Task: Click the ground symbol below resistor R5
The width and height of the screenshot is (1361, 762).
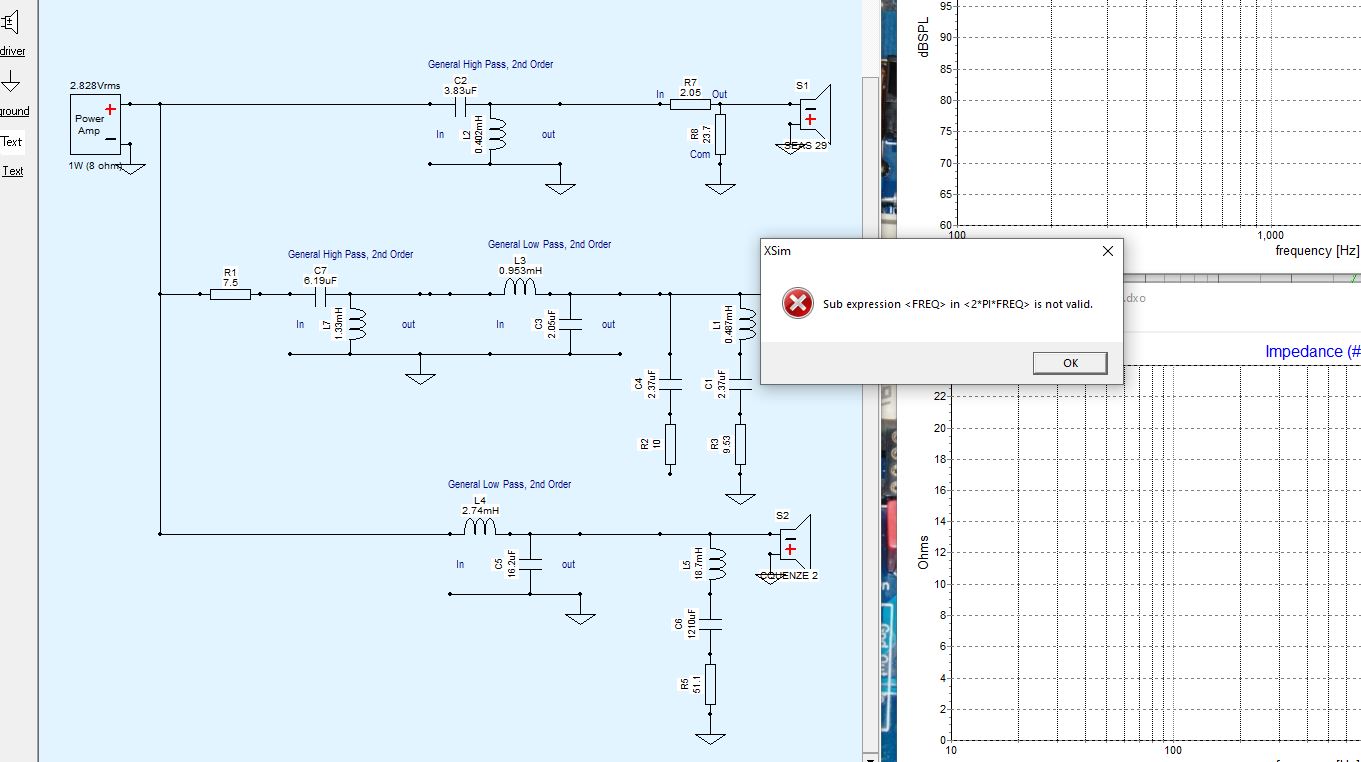Action: tap(710, 738)
